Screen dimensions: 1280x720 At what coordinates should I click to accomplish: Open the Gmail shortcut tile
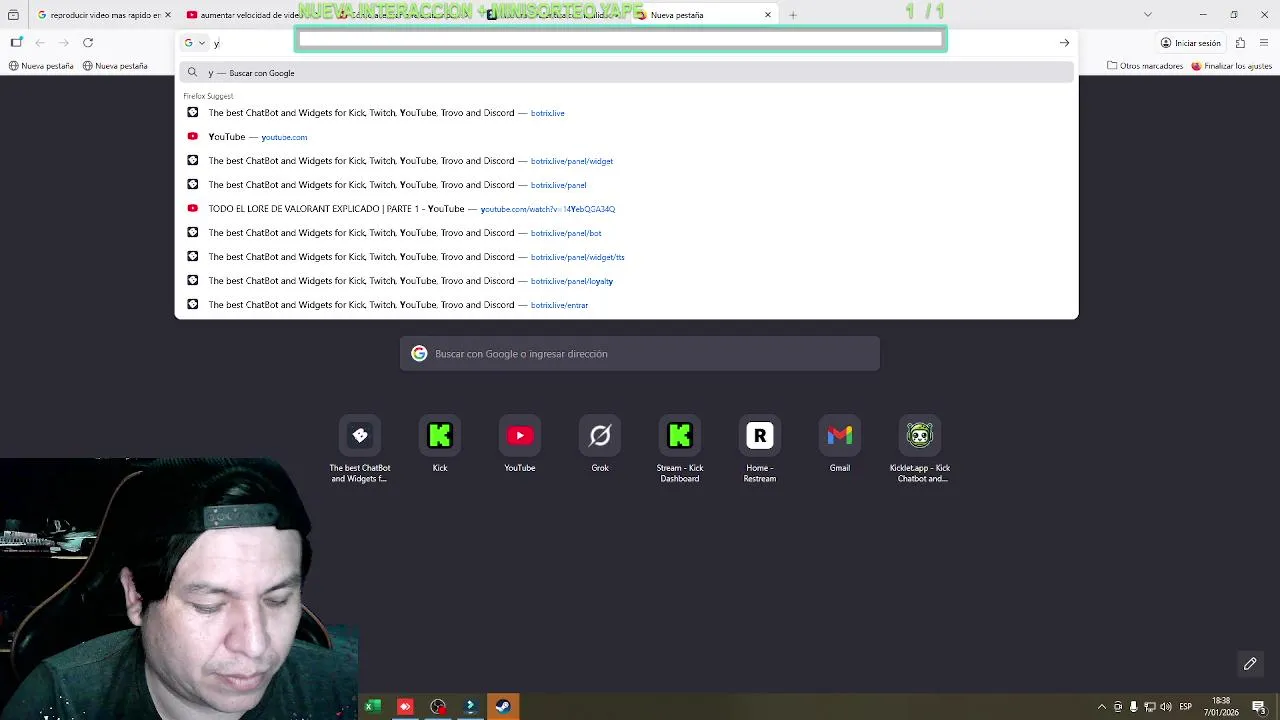click(x=840, y=445)
